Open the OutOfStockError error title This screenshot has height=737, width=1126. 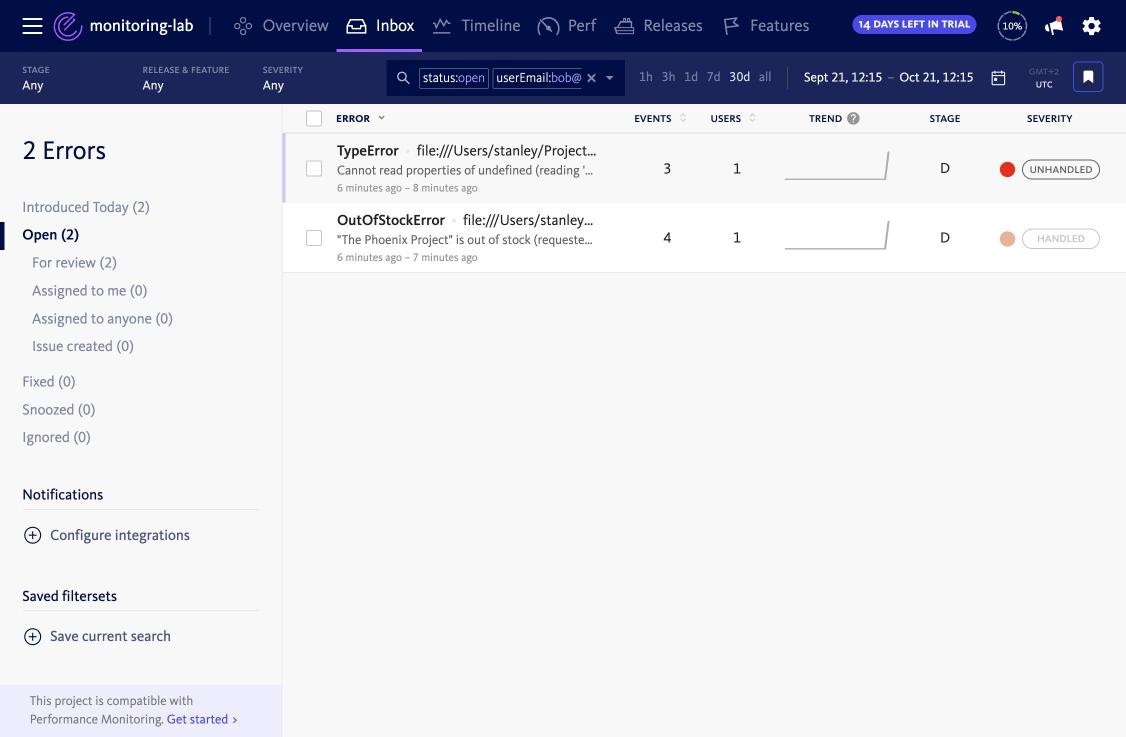391,220
